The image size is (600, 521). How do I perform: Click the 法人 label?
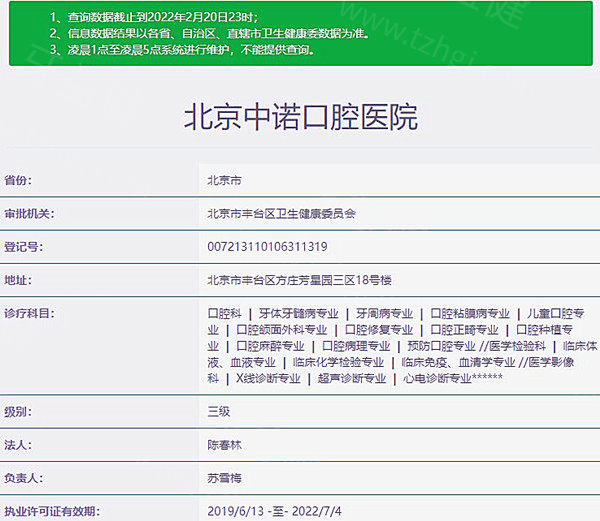click(18, 445)
